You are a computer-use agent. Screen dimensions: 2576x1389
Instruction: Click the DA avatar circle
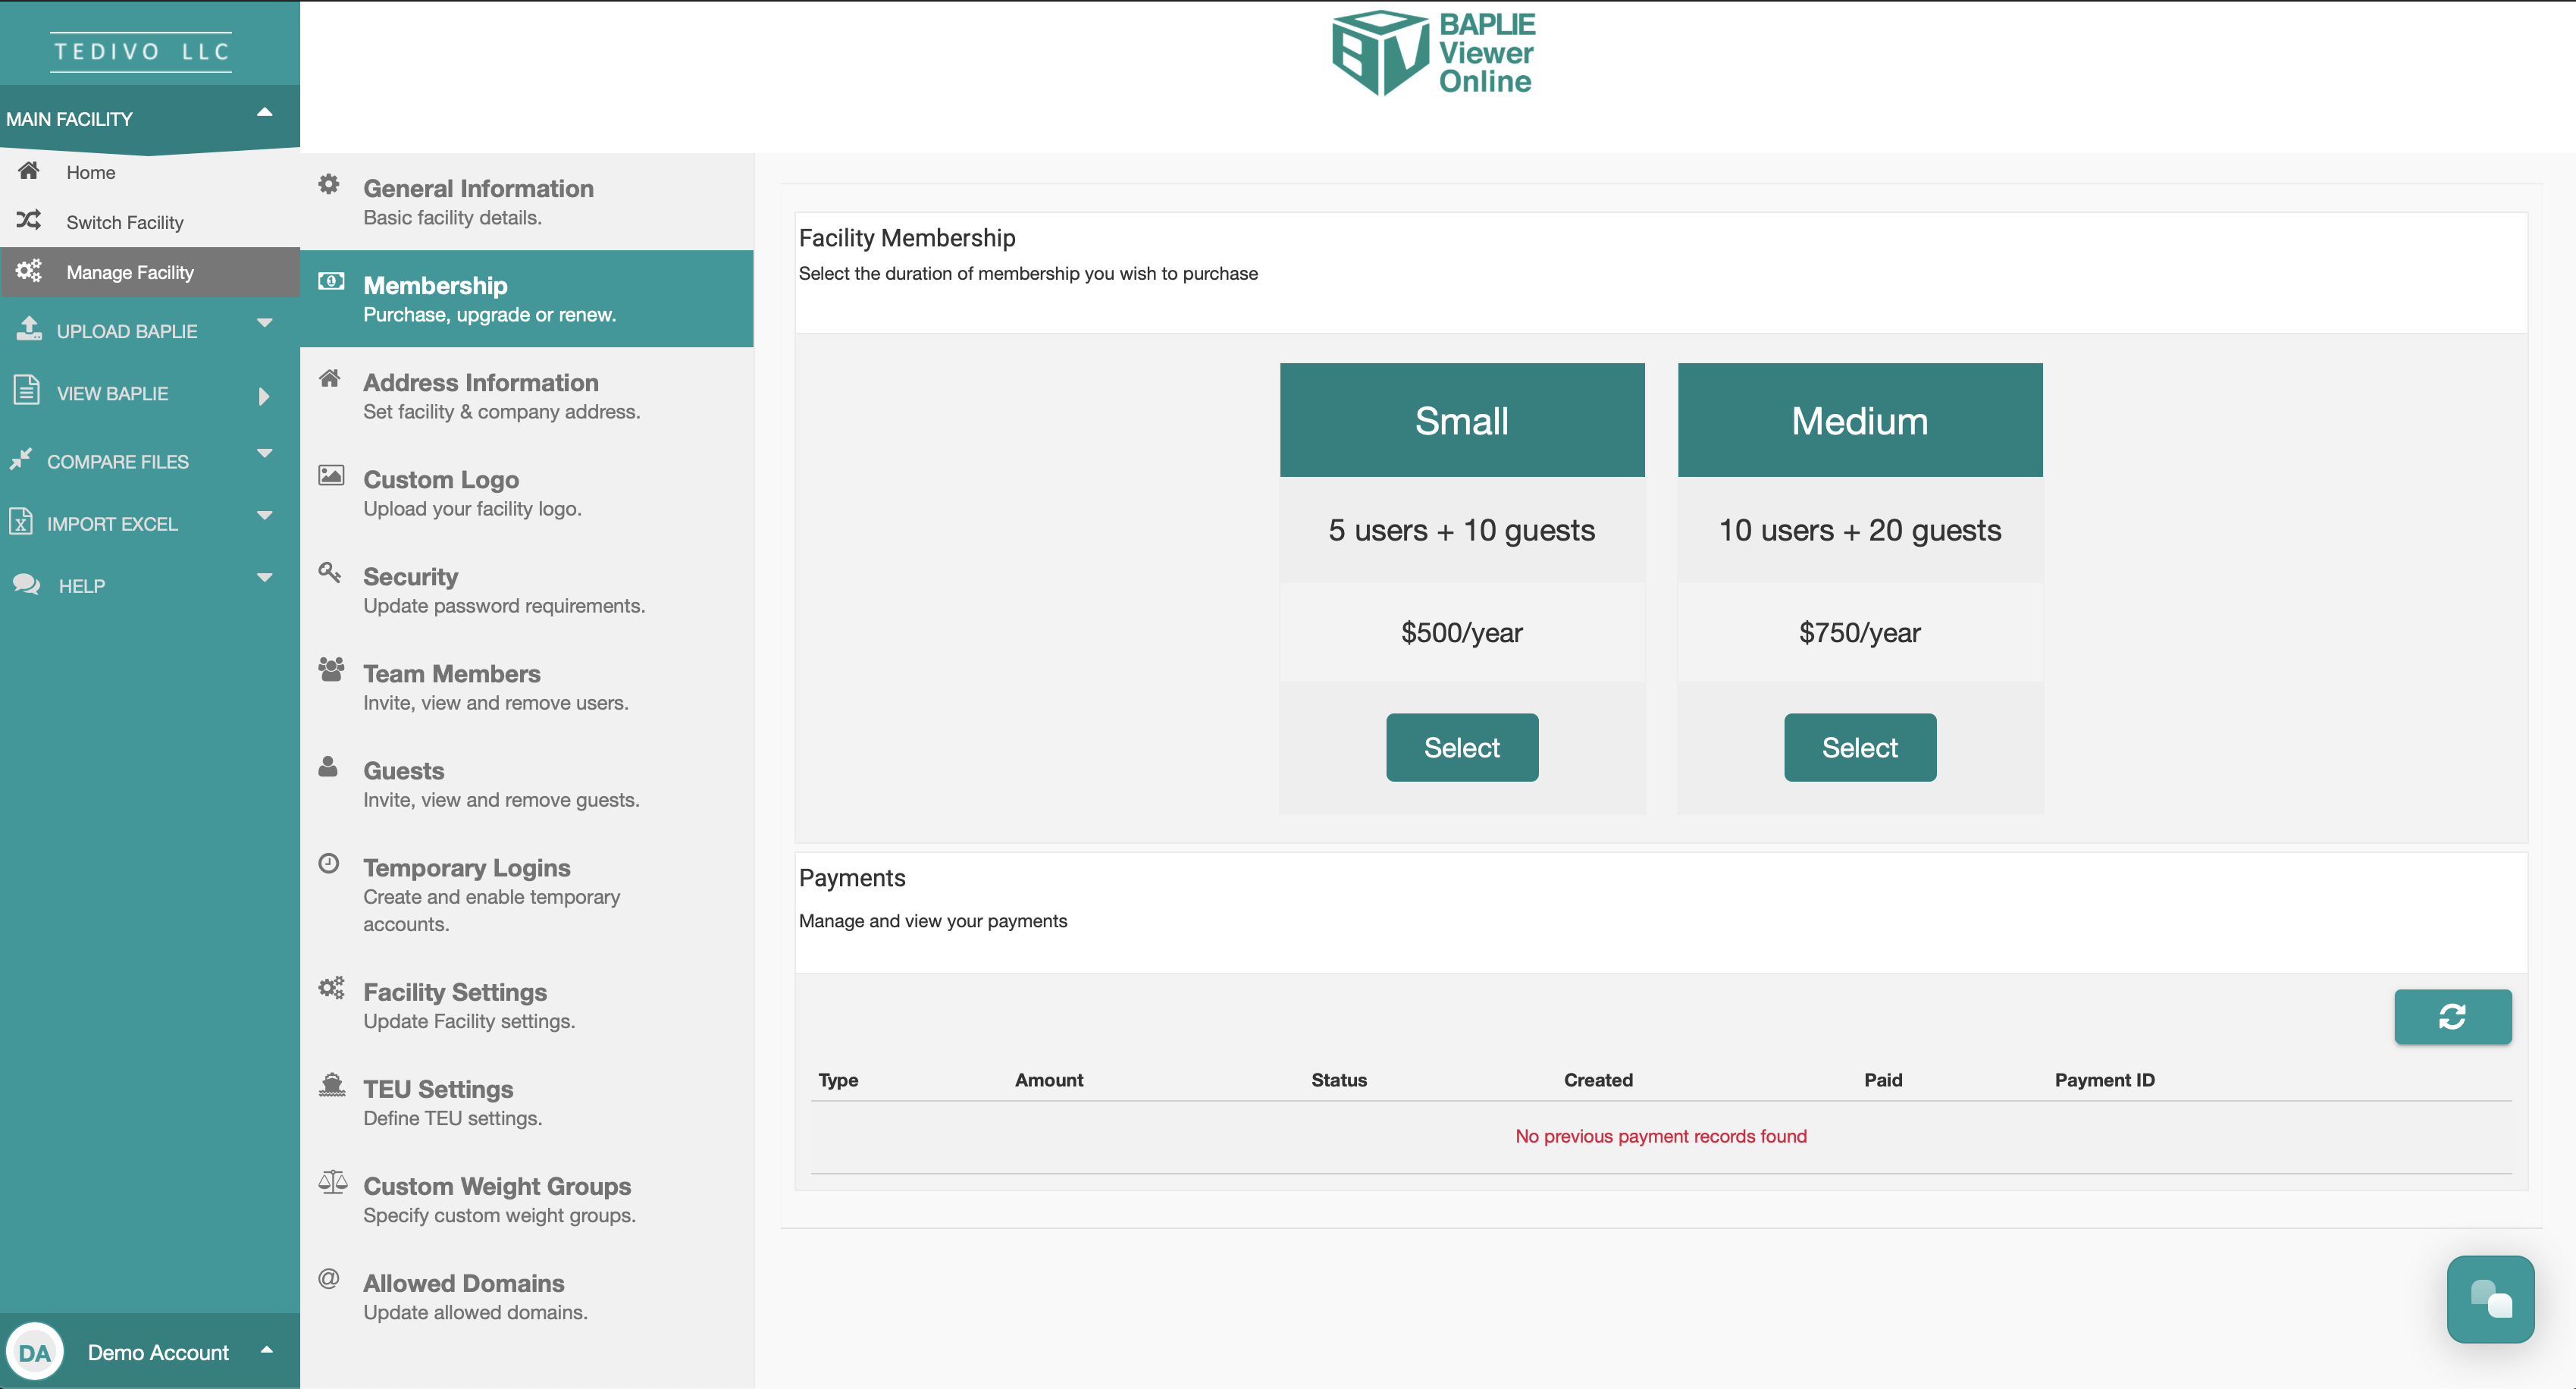pyautogui.click(x=35, y=1352)
